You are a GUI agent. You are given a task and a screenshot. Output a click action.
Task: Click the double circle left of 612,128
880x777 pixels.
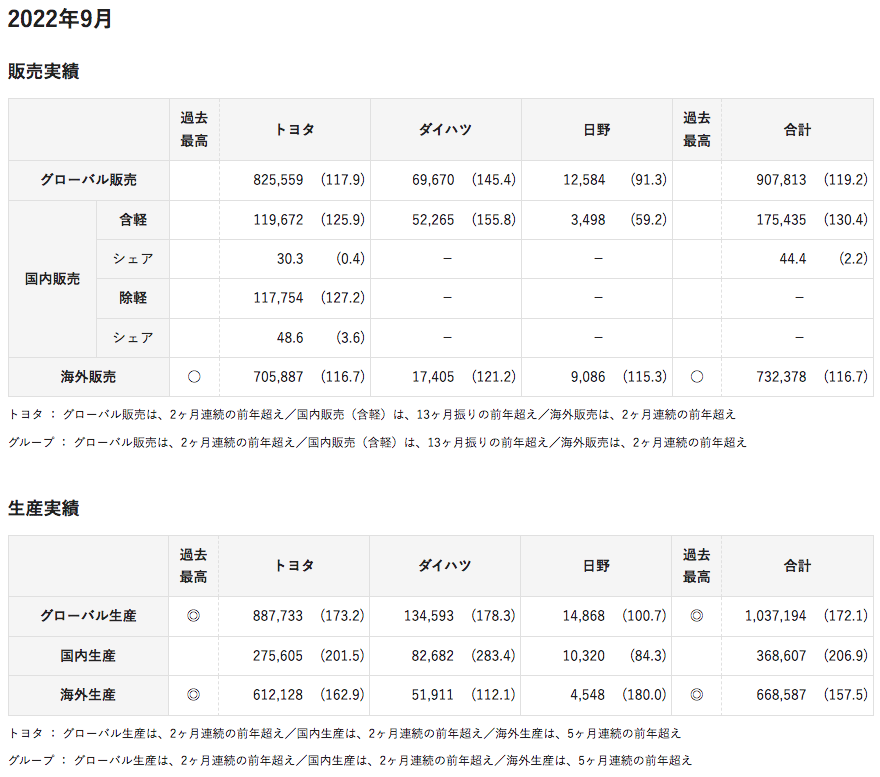[x=194, y=695]
